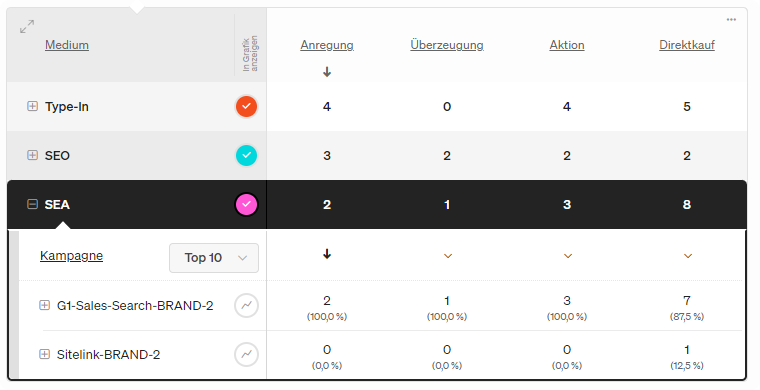Click the Medium column header
The height and width of the screenshot is (390, 760).
pos(67,45)
